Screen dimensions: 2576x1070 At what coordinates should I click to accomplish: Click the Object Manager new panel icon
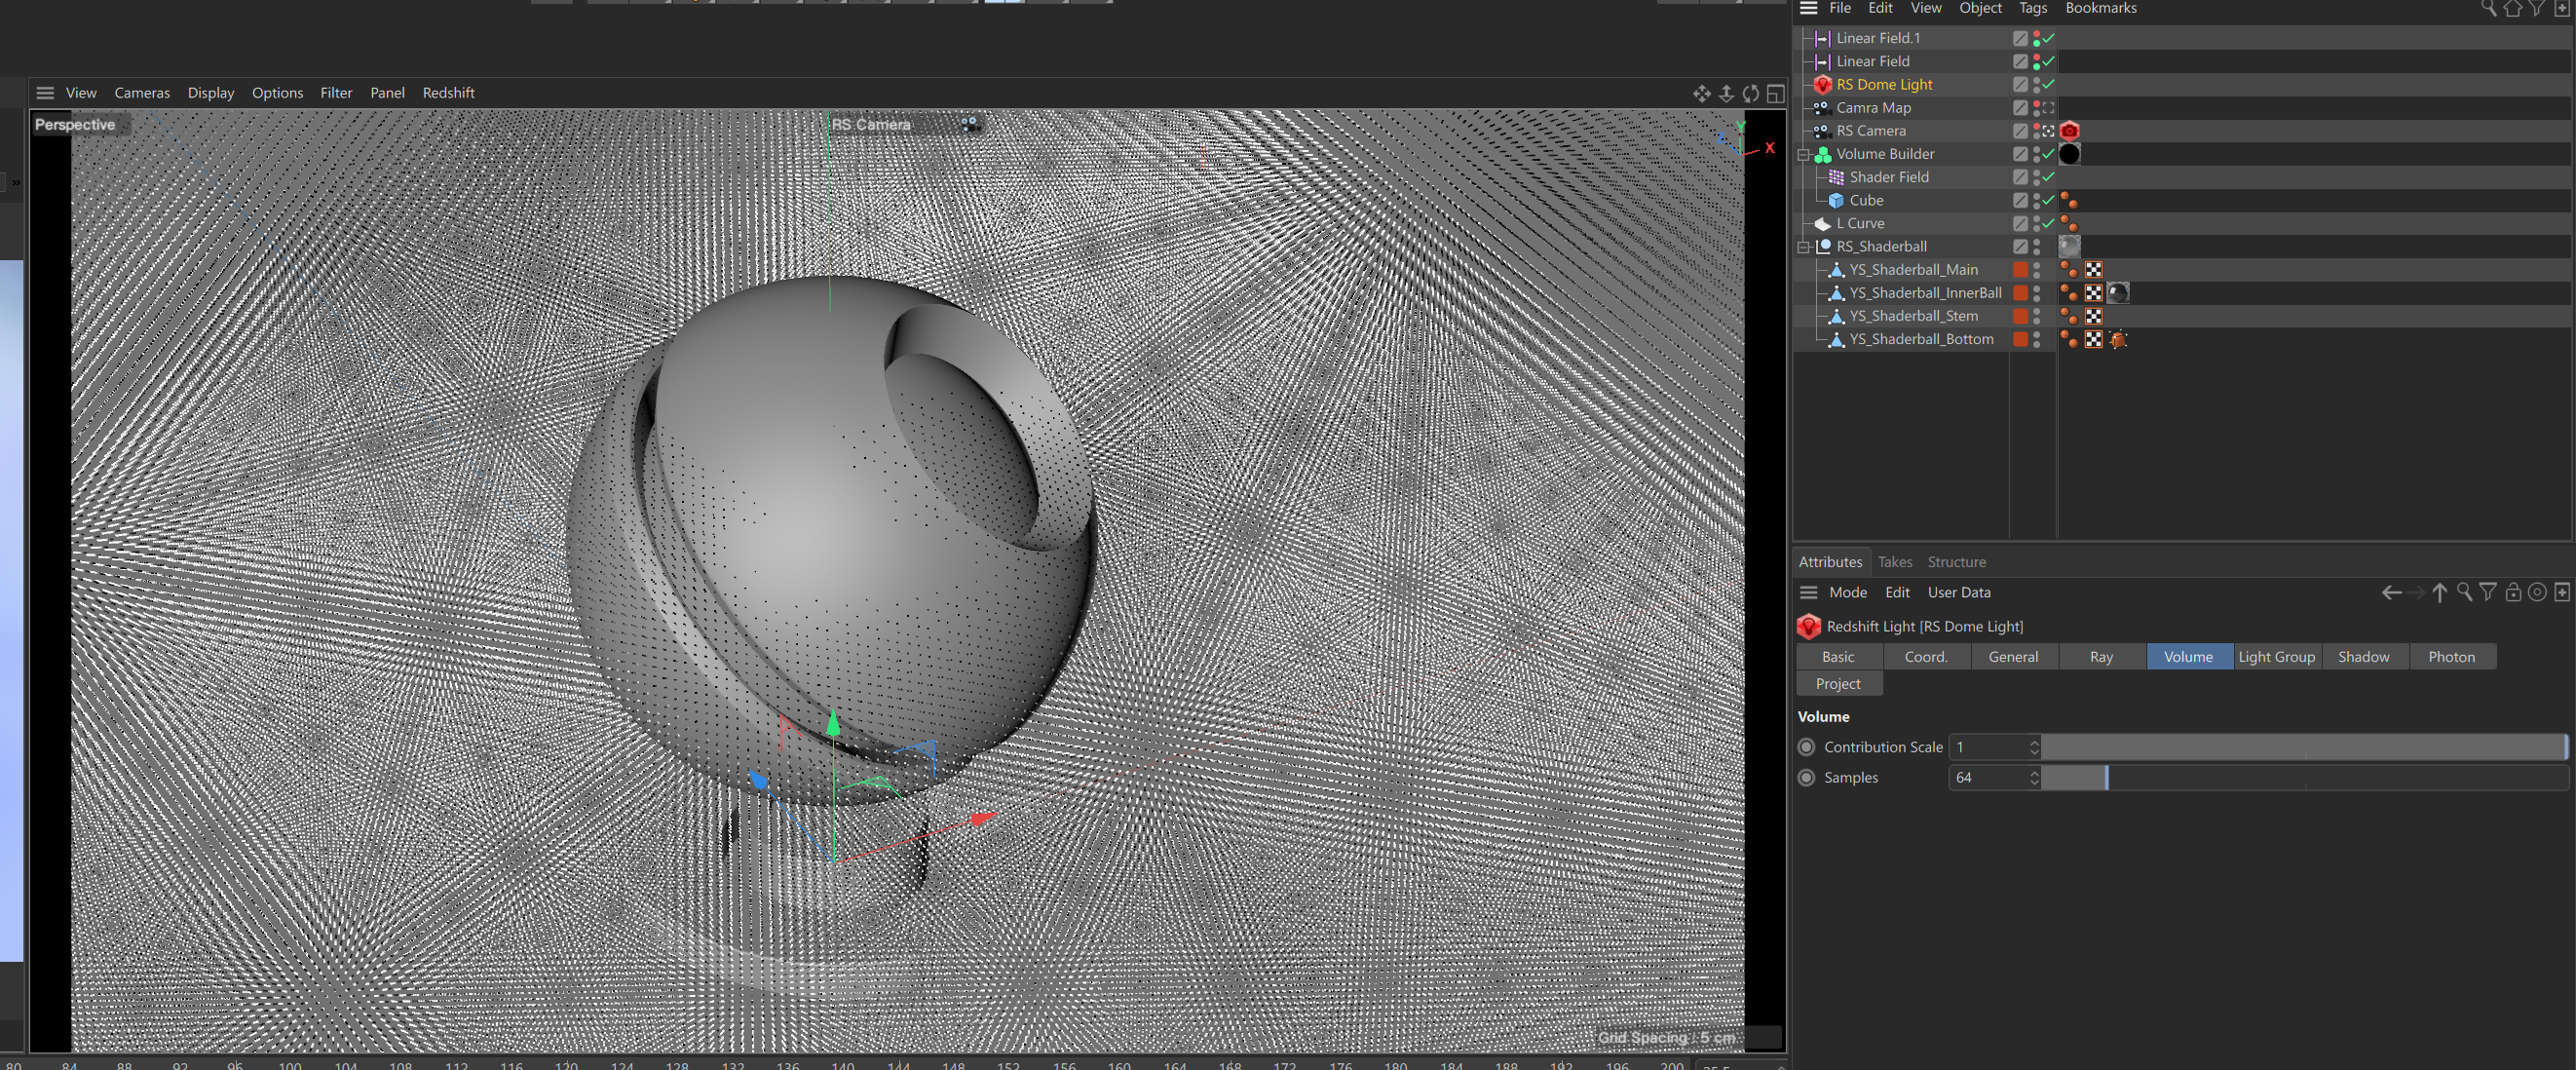tap(2562, 8)
